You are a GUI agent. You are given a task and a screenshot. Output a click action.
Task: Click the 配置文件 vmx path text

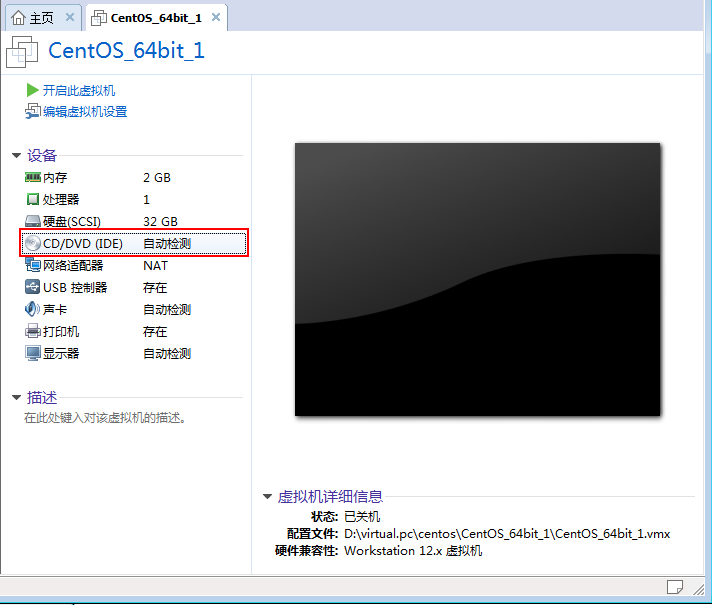click(507, 534)
